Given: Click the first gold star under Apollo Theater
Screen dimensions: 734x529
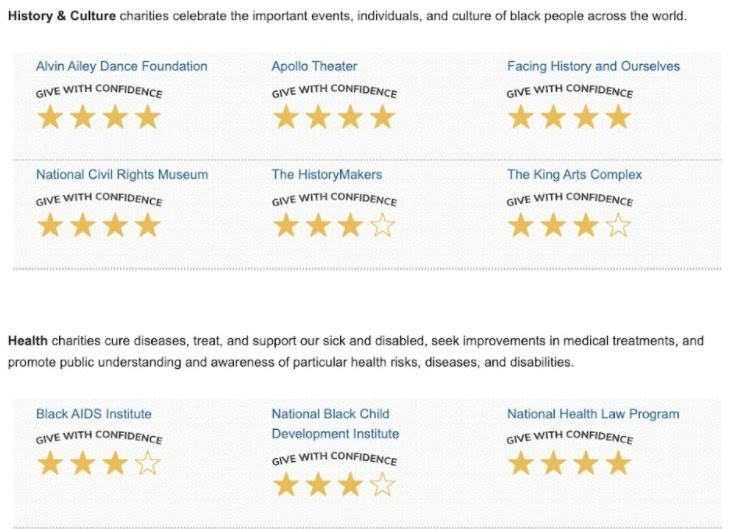Looking at the screenshot, I should pos(286,118).
